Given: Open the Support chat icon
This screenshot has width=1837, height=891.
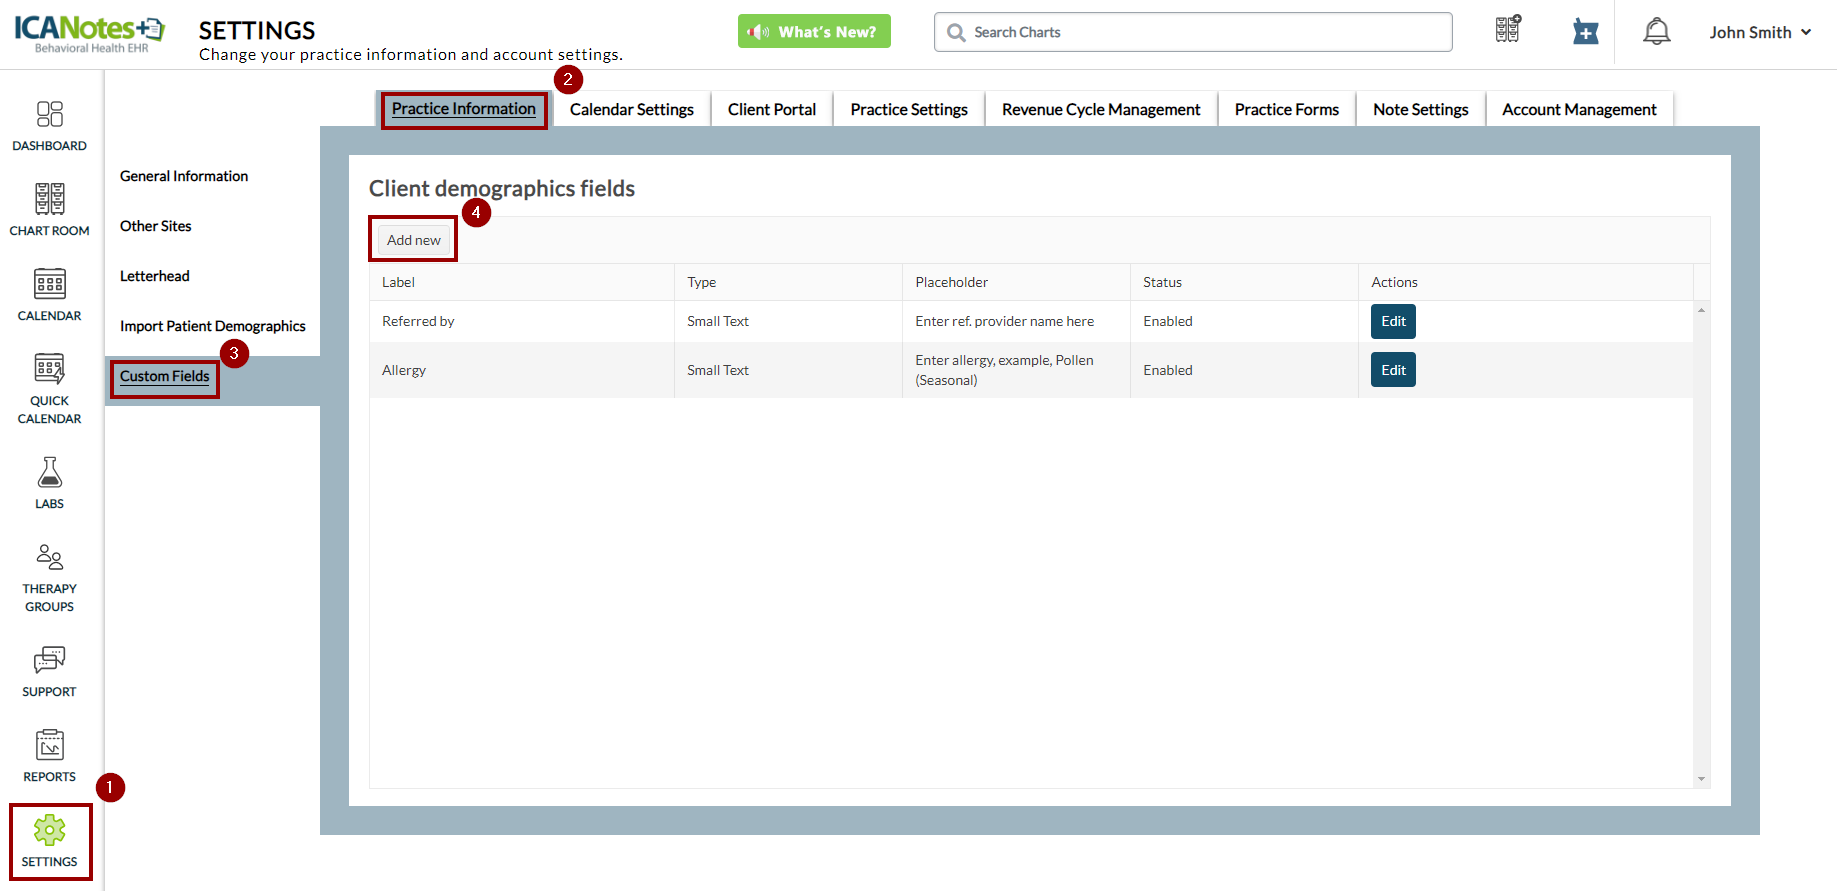Looking at the screenshot, I should point(49,660).
